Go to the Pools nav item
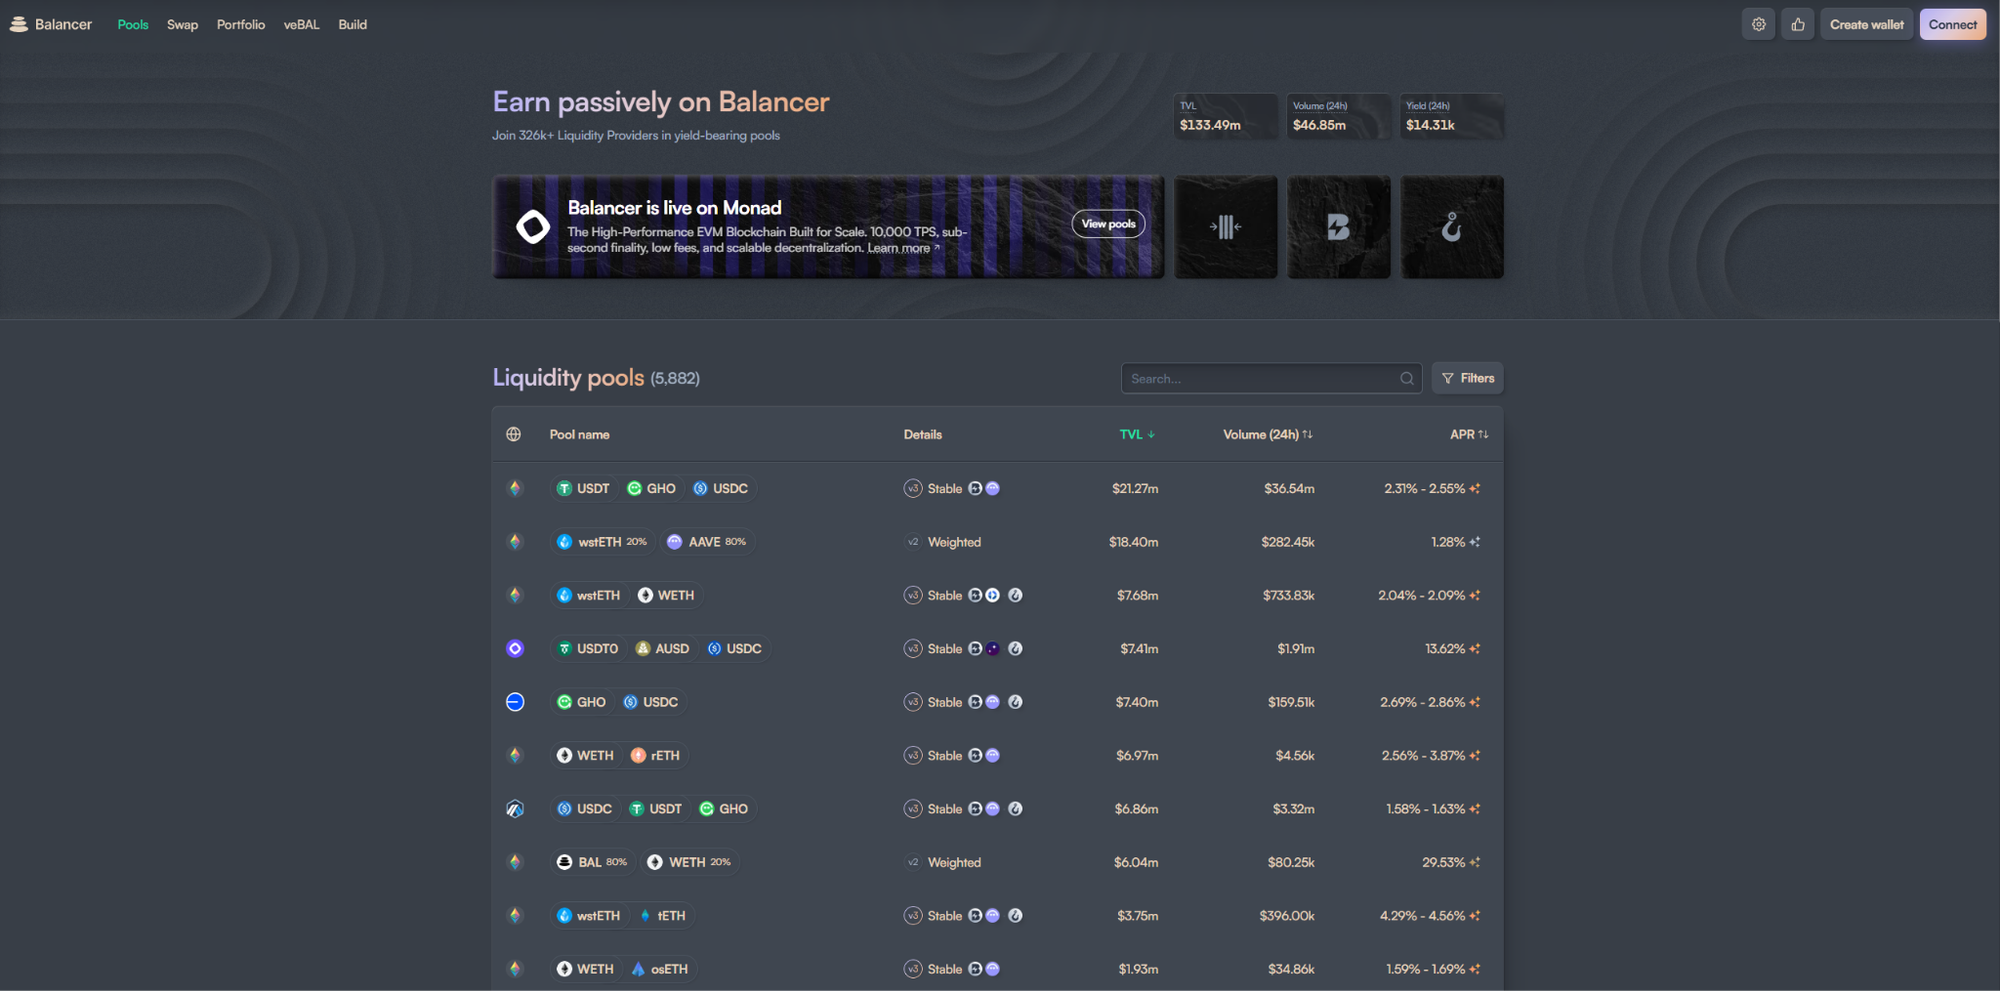The width and height of the screenshot is (2000, 991). click(x=133, y=24)
